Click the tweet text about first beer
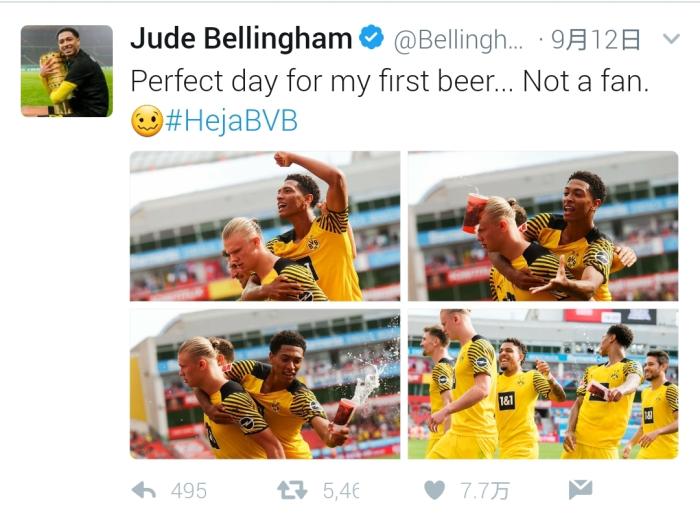 [389, 81]
